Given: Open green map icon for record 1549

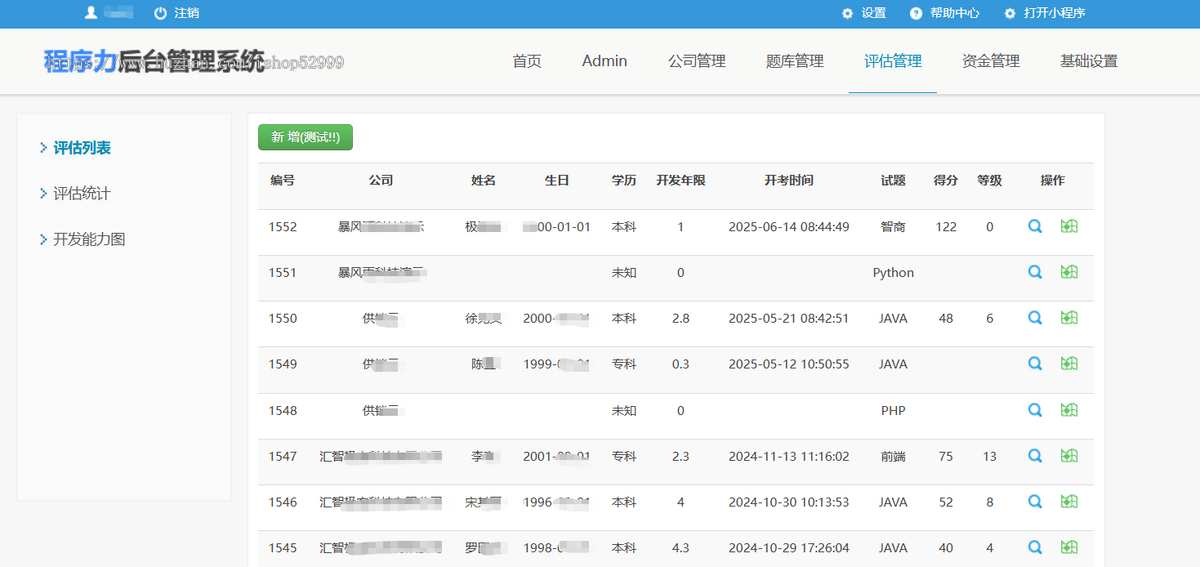Looking at the screenshot, I should click(1069, 364).
